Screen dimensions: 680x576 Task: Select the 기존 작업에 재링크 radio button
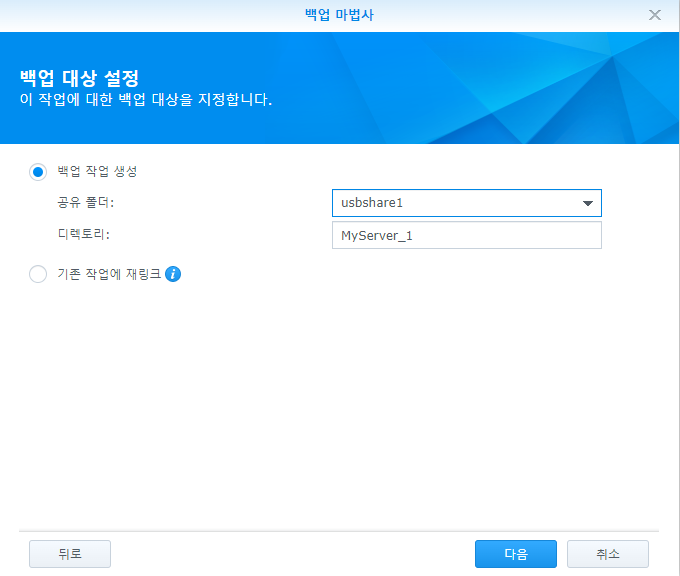(x=38, y=274)
